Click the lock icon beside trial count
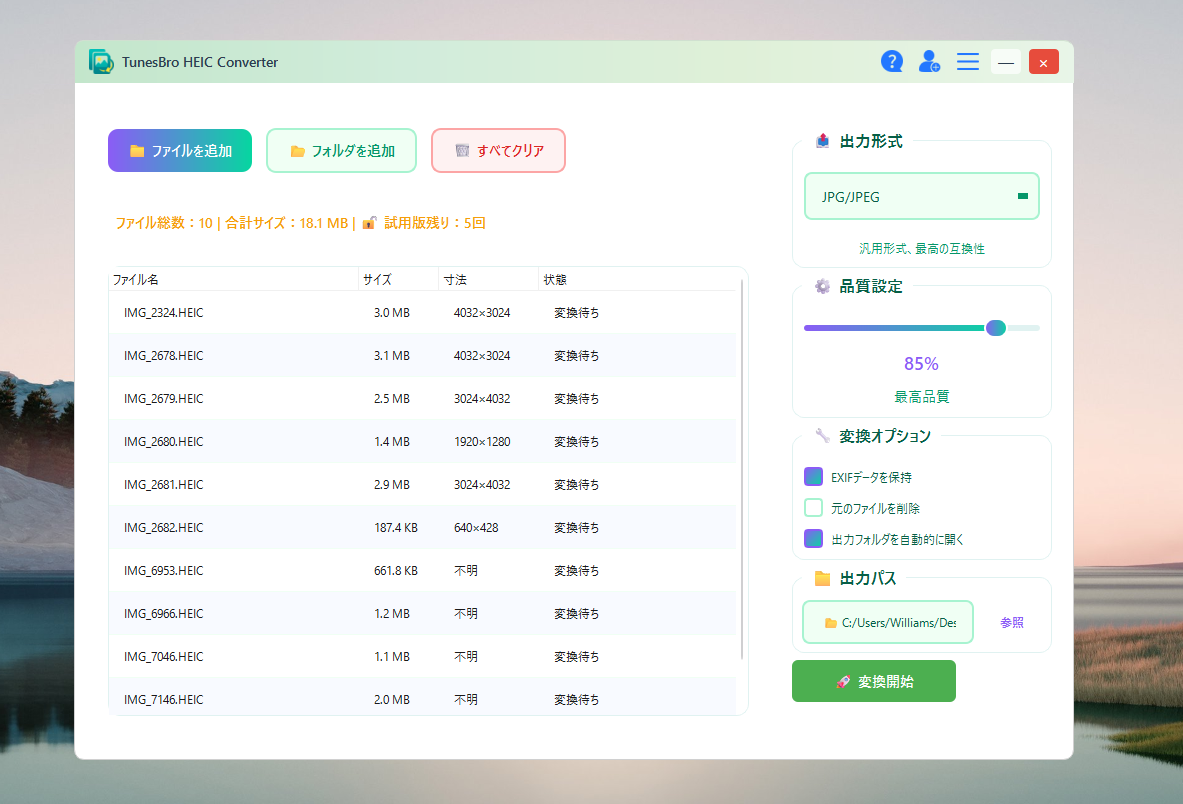 [x=369, y=223]
